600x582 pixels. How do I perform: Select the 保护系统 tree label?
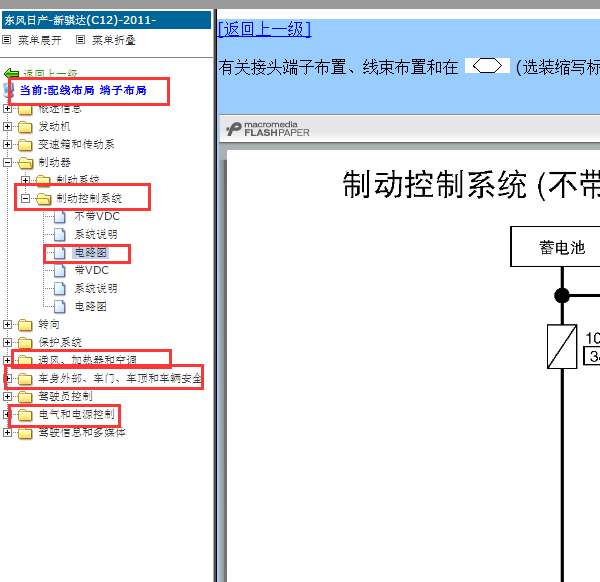point(60,342)
